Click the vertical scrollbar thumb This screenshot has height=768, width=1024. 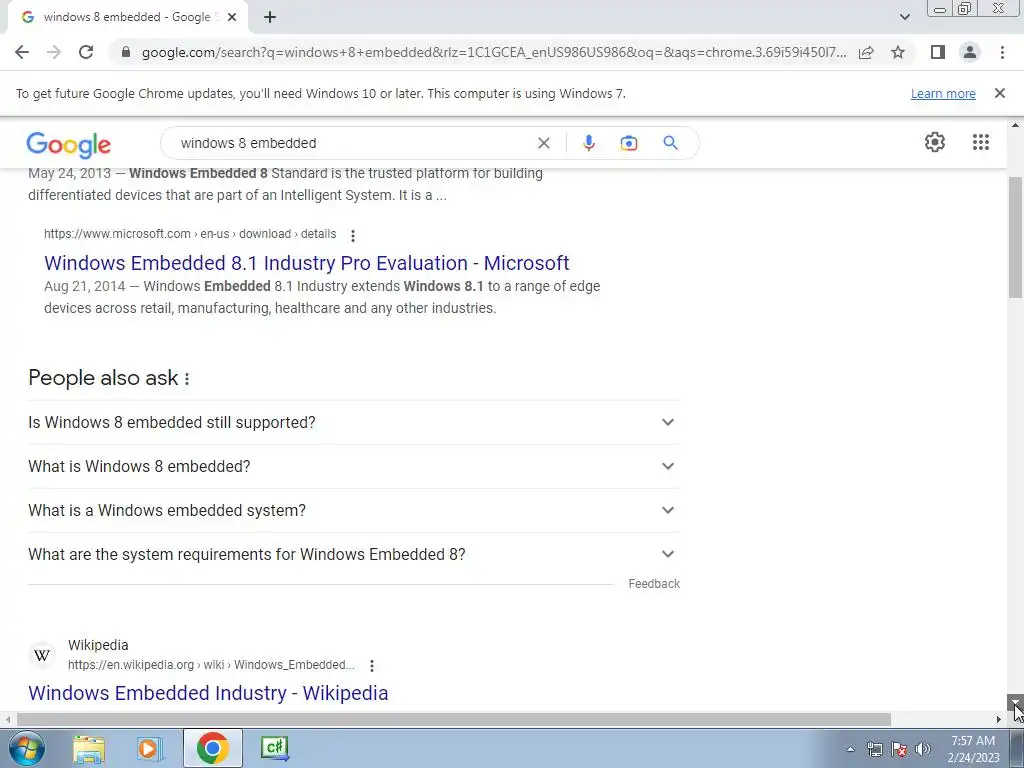[x=1015, y=236]
